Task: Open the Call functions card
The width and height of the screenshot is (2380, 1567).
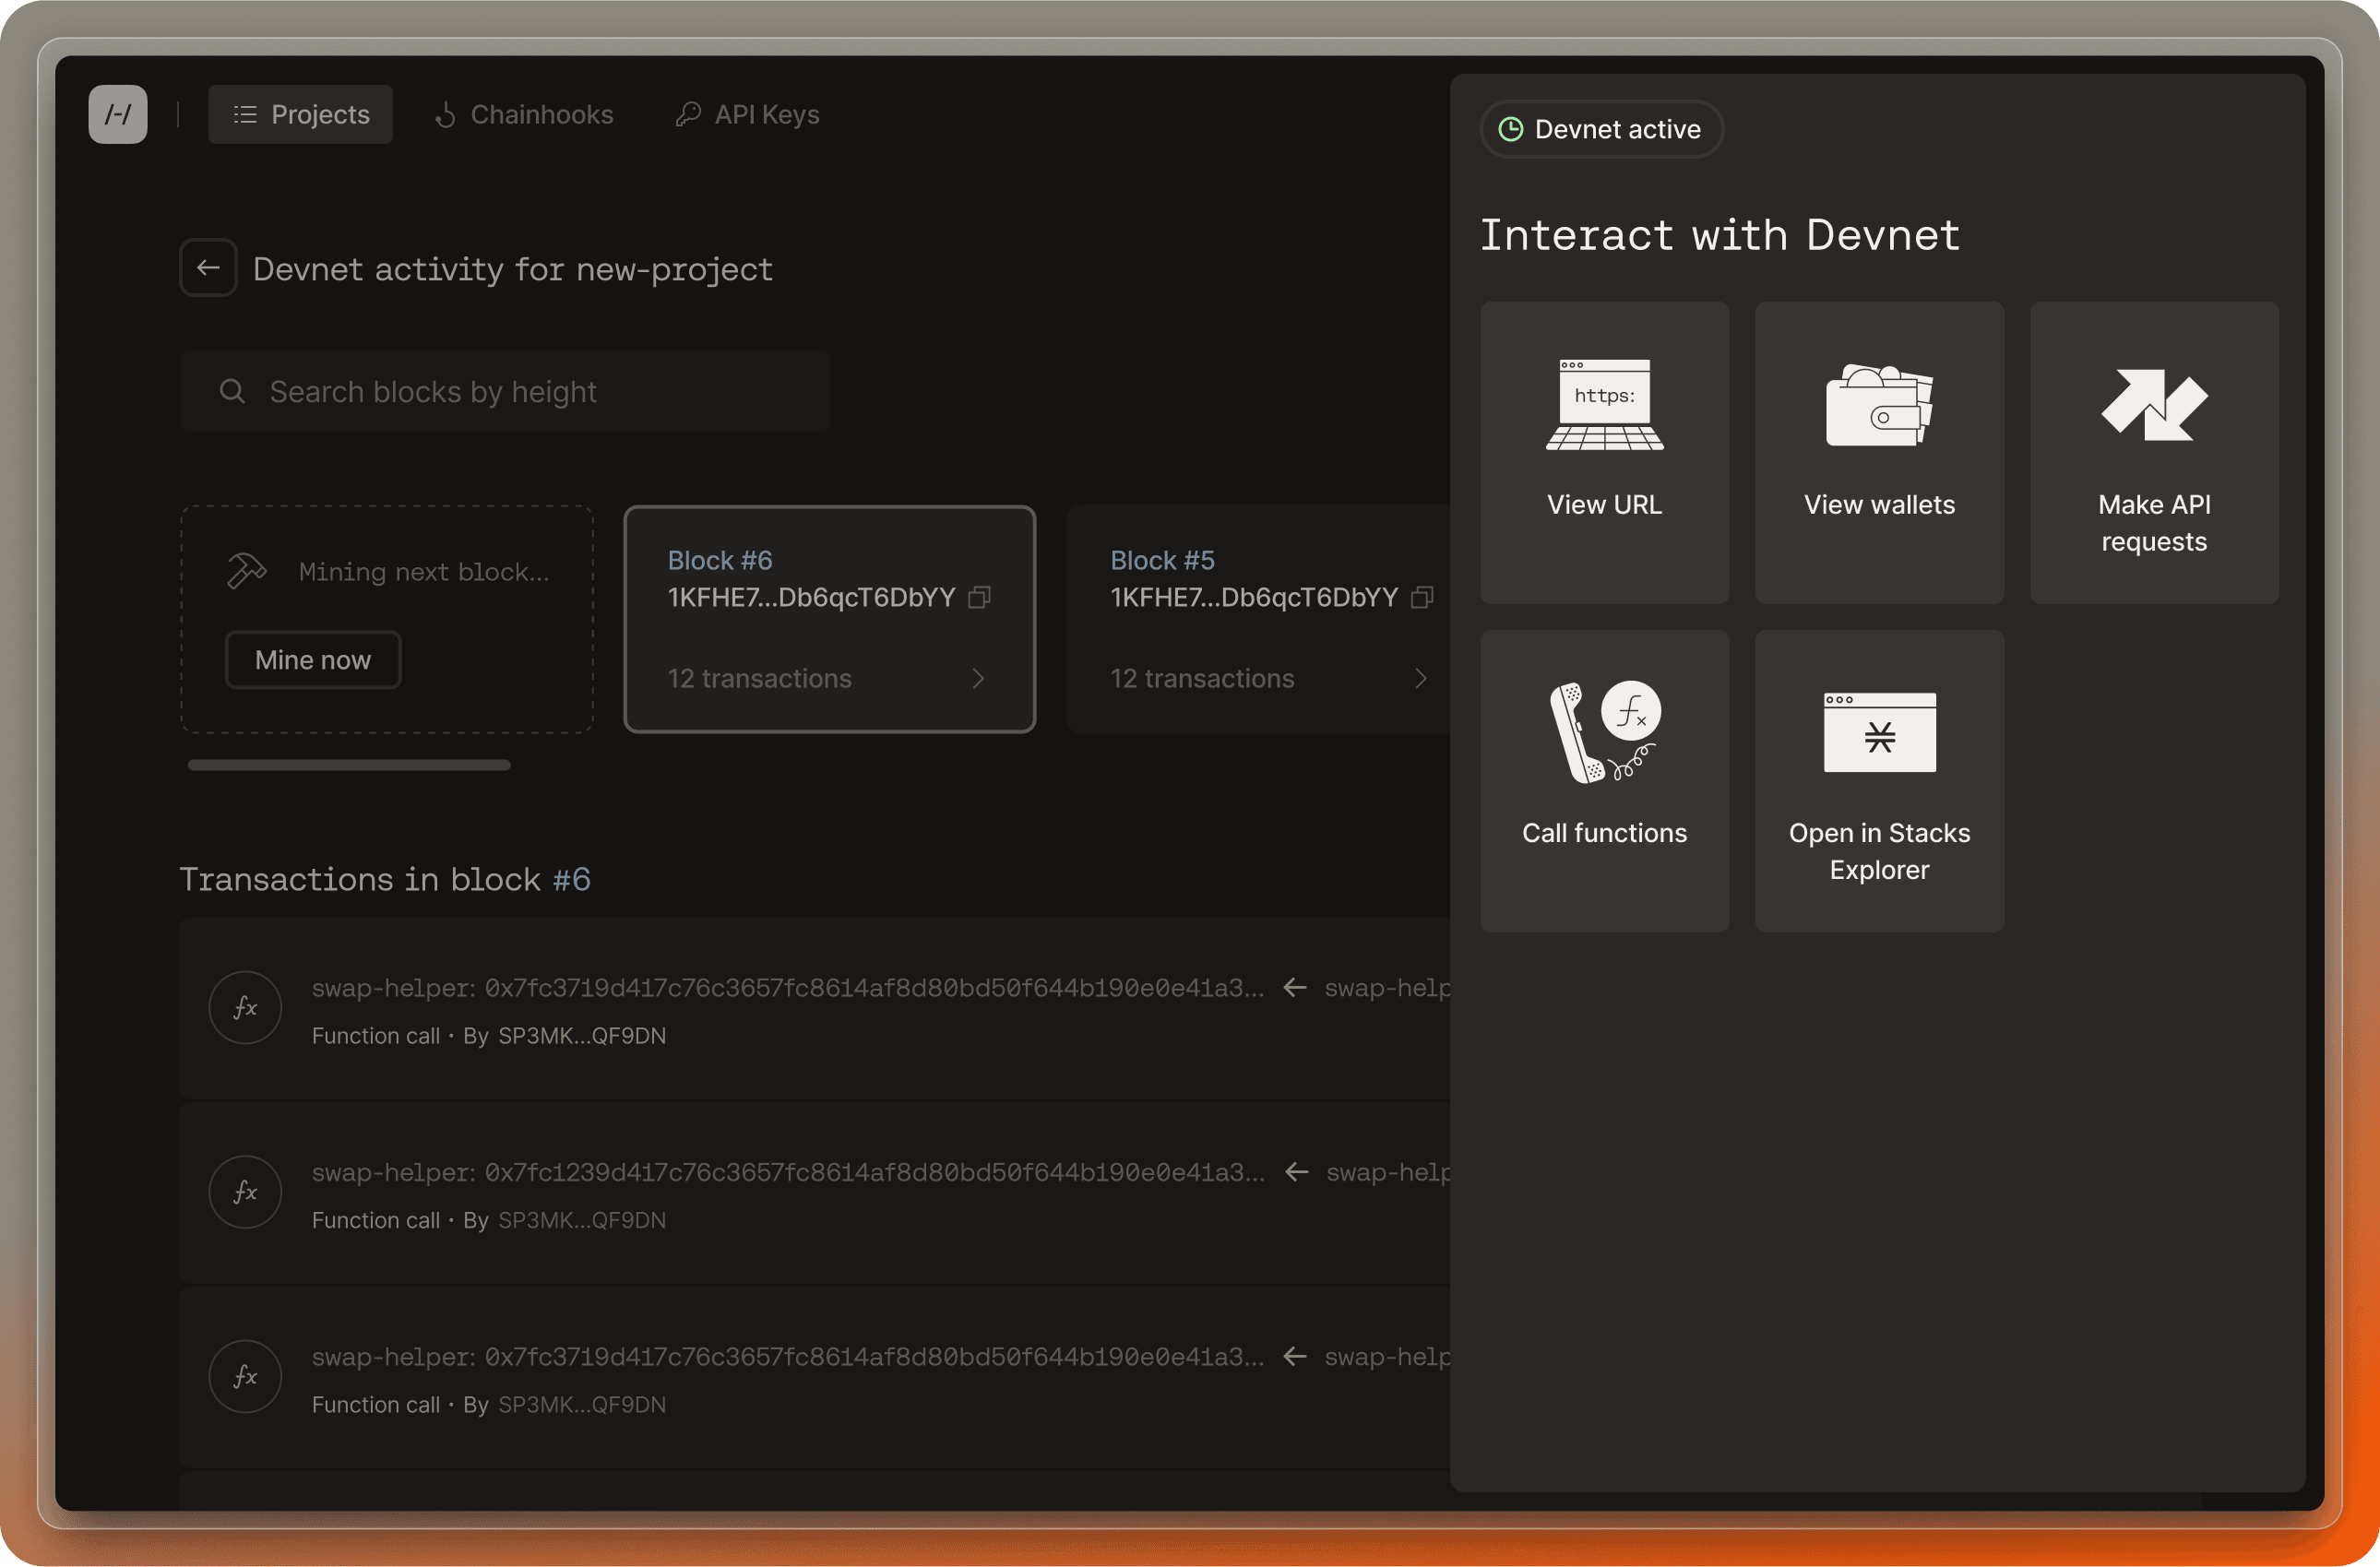Action: tap(1604, 780)
